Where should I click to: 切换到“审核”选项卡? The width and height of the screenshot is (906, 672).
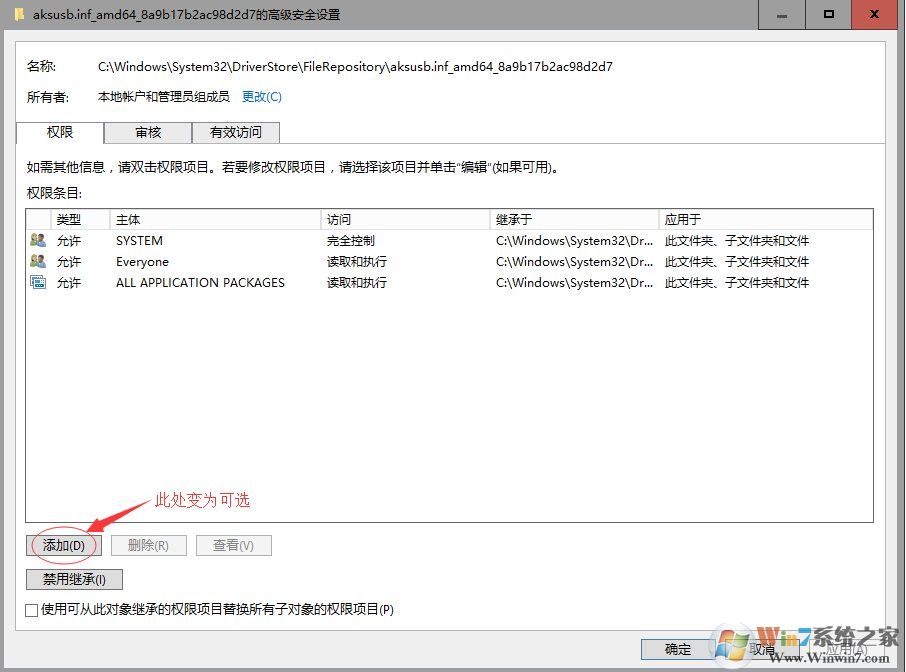point(146,132)
